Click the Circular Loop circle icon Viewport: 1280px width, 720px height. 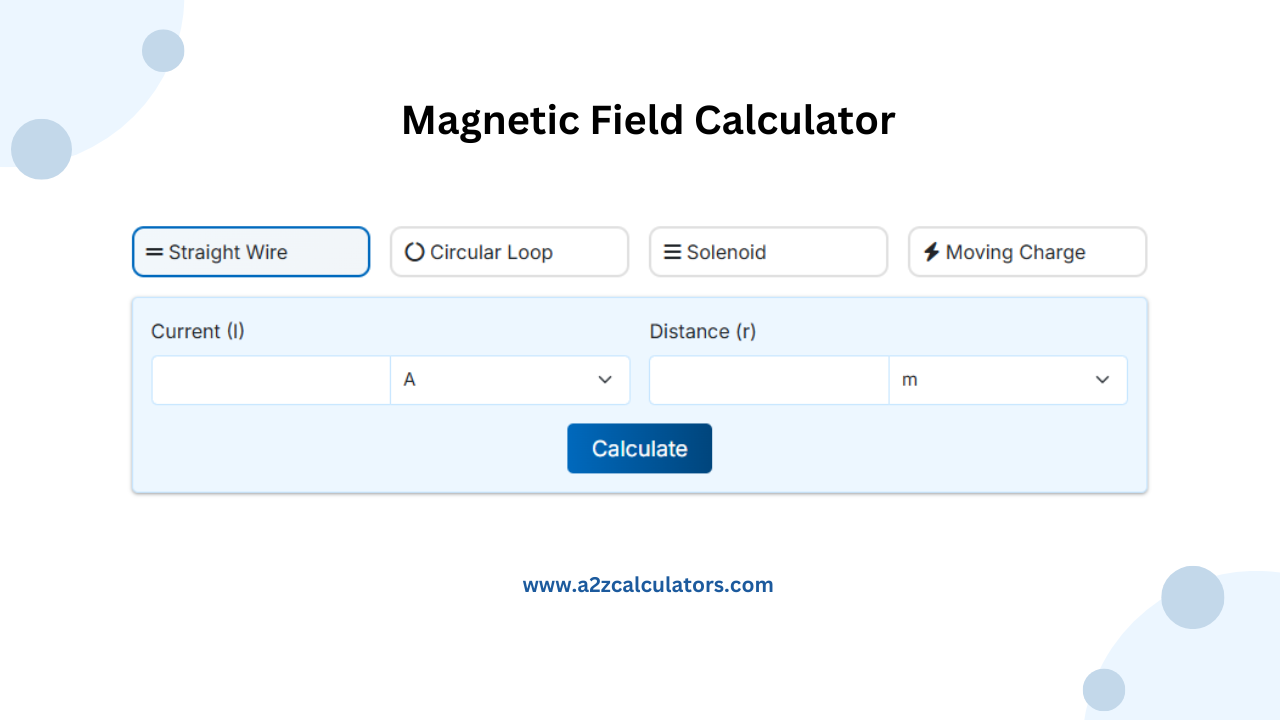click(413, 252)
